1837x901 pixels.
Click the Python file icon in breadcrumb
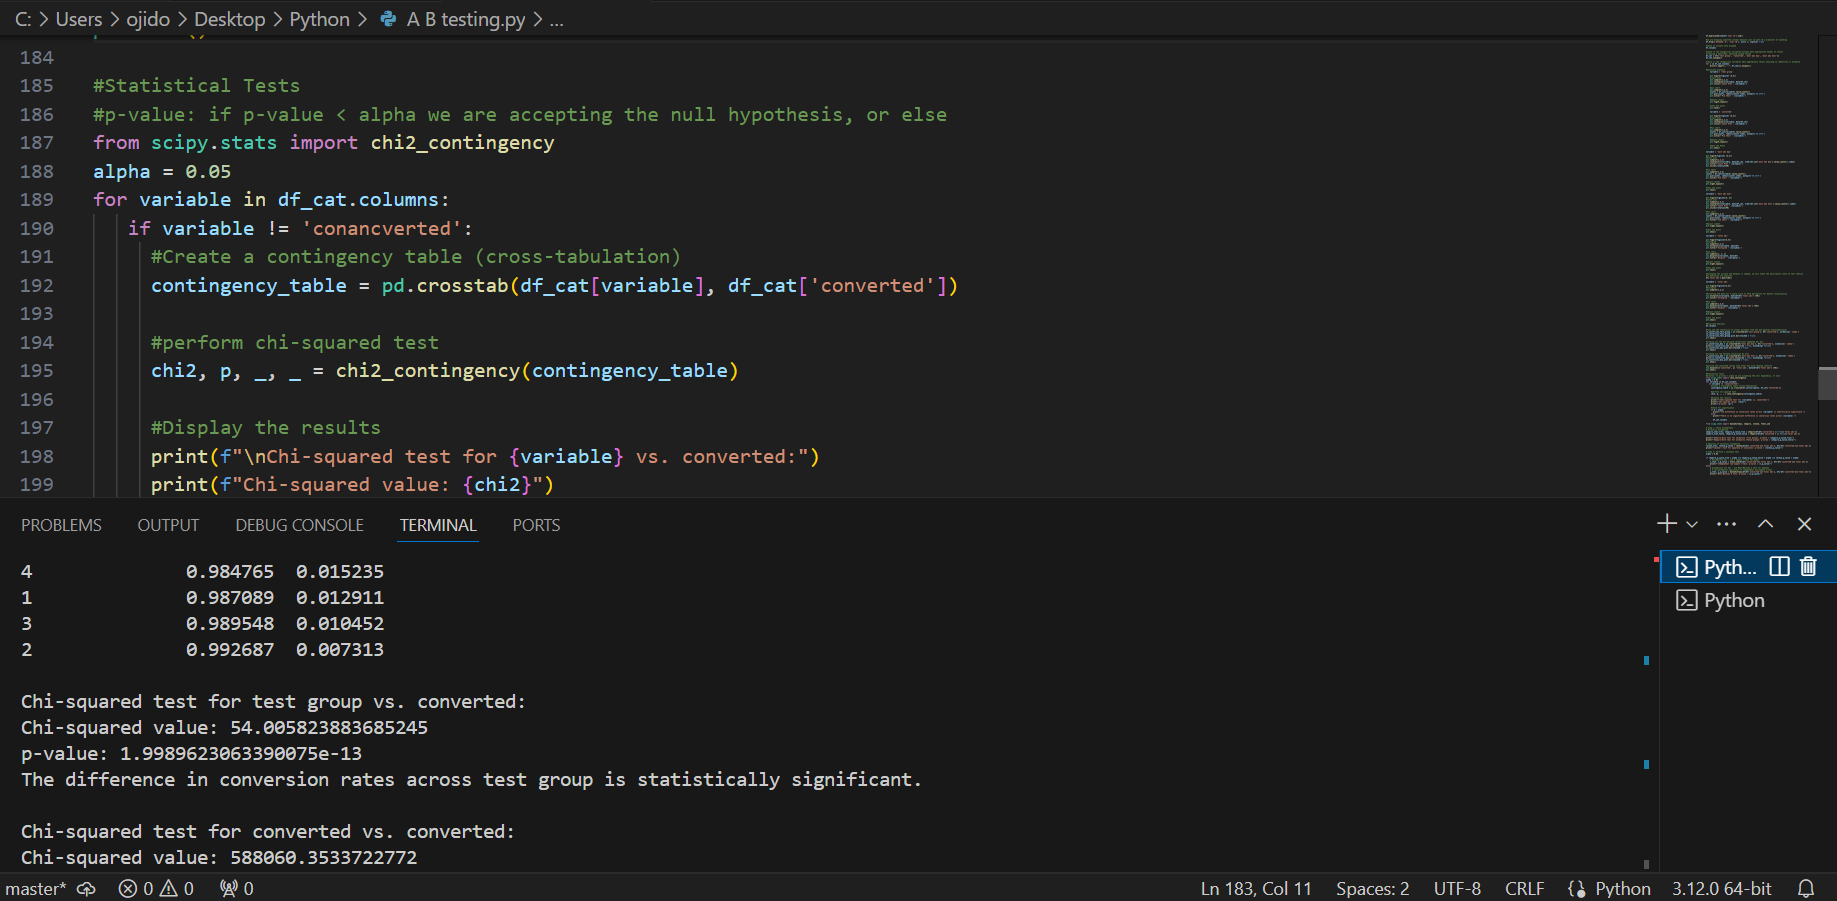point(388,19)
